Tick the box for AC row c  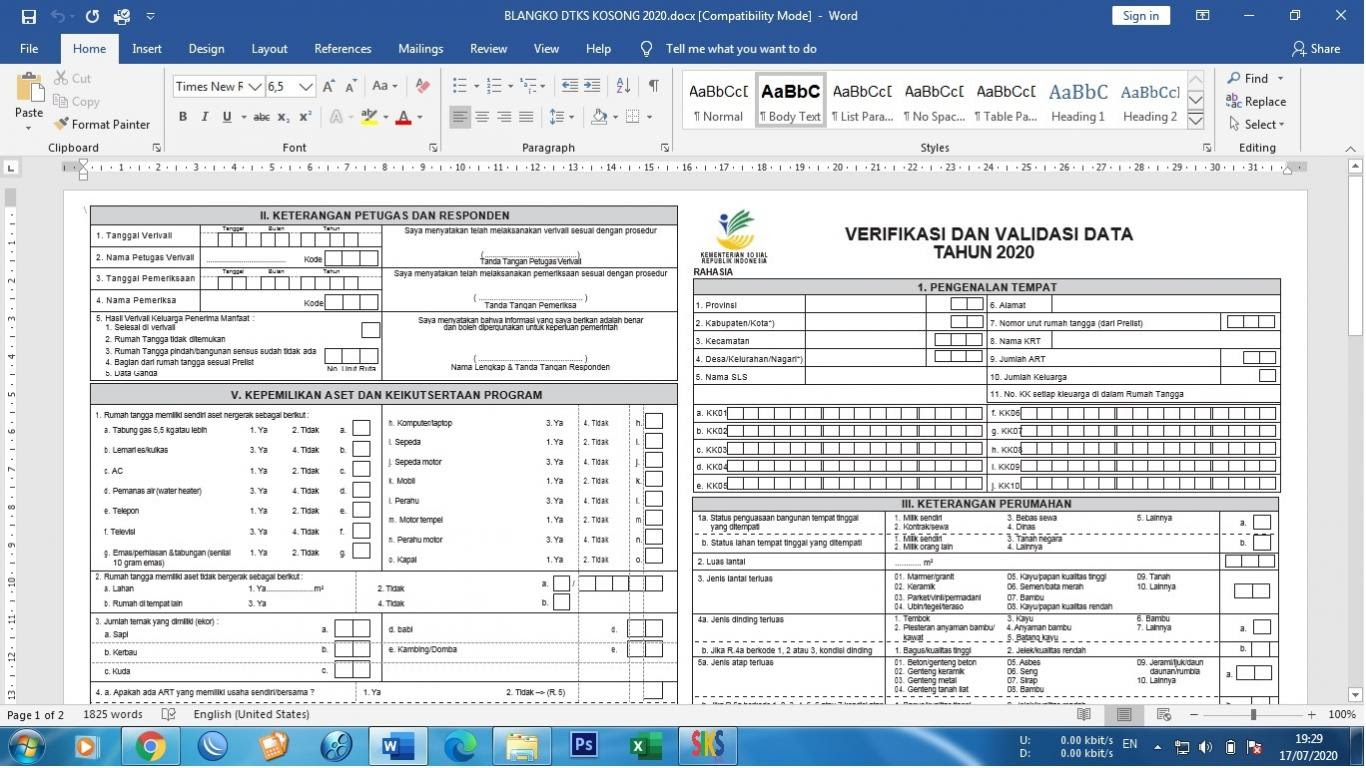361,470
